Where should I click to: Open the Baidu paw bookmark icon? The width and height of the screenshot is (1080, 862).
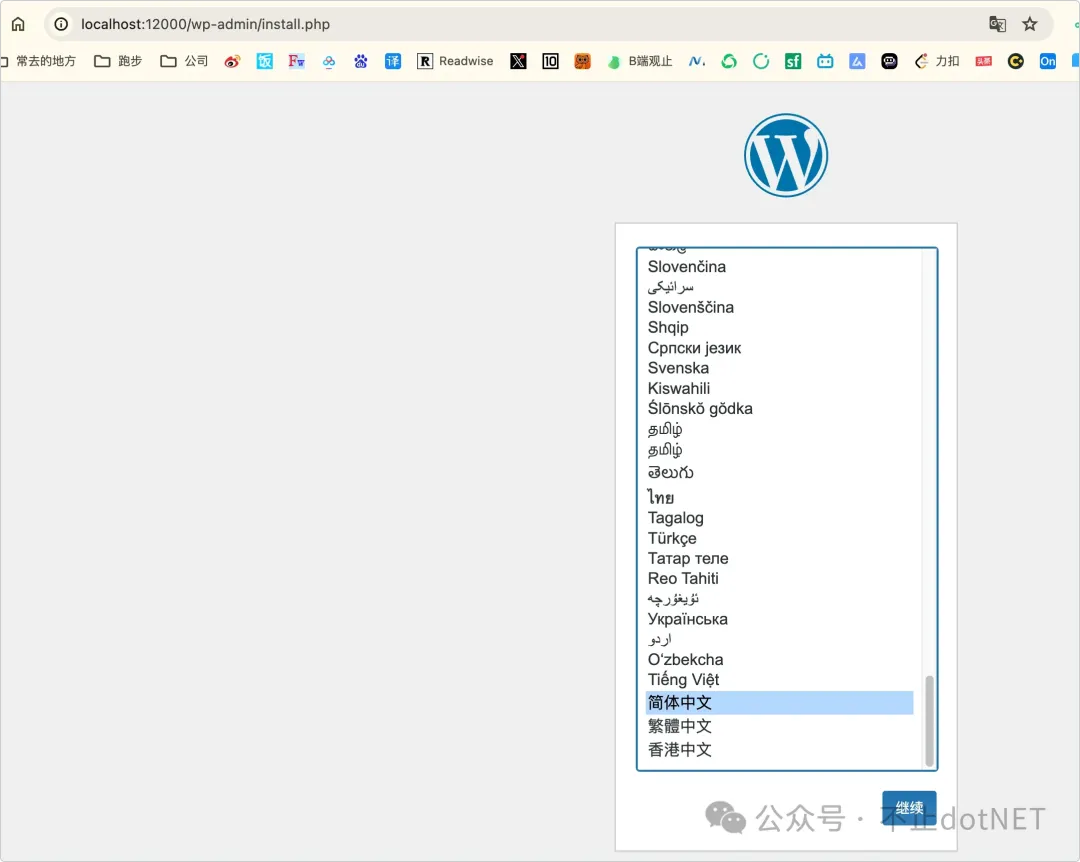(x=361, y=61)
